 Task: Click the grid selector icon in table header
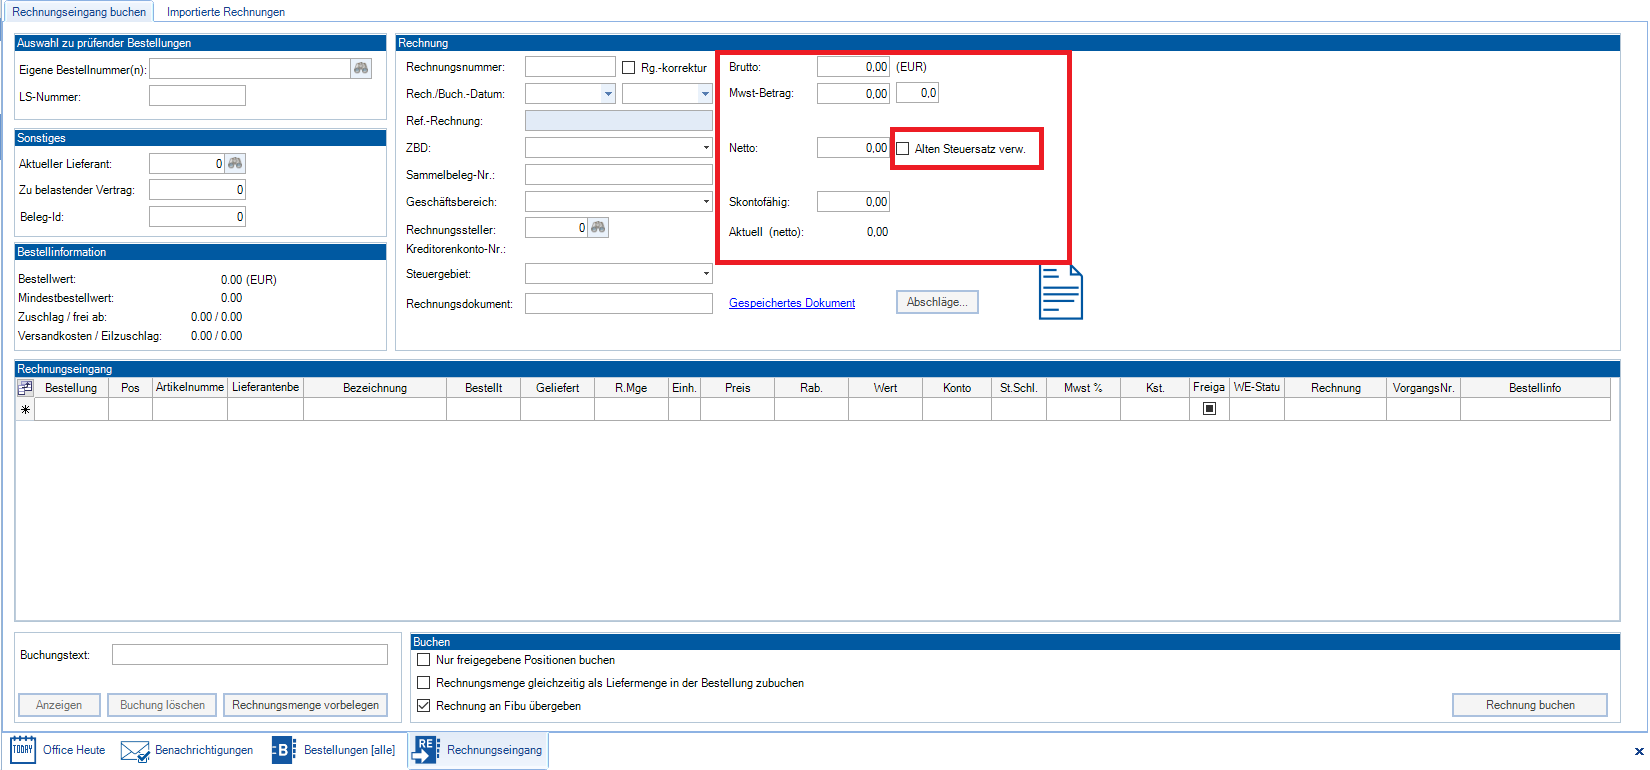[x=25, y=388]
